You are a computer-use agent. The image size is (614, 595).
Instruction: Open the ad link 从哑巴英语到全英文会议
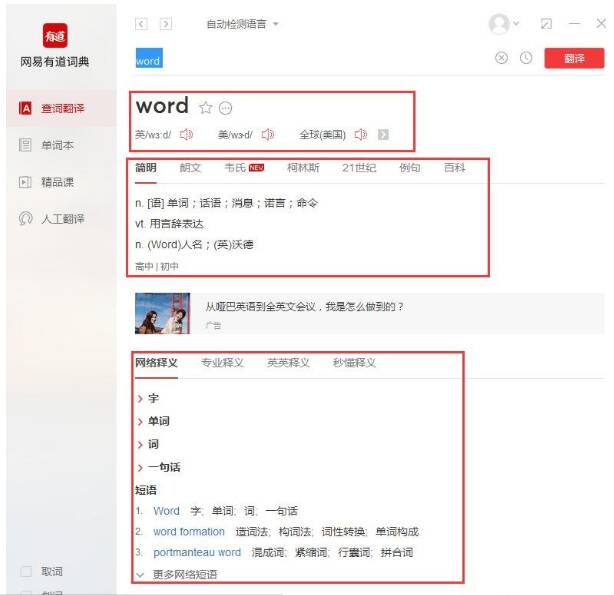coord(304,306)
